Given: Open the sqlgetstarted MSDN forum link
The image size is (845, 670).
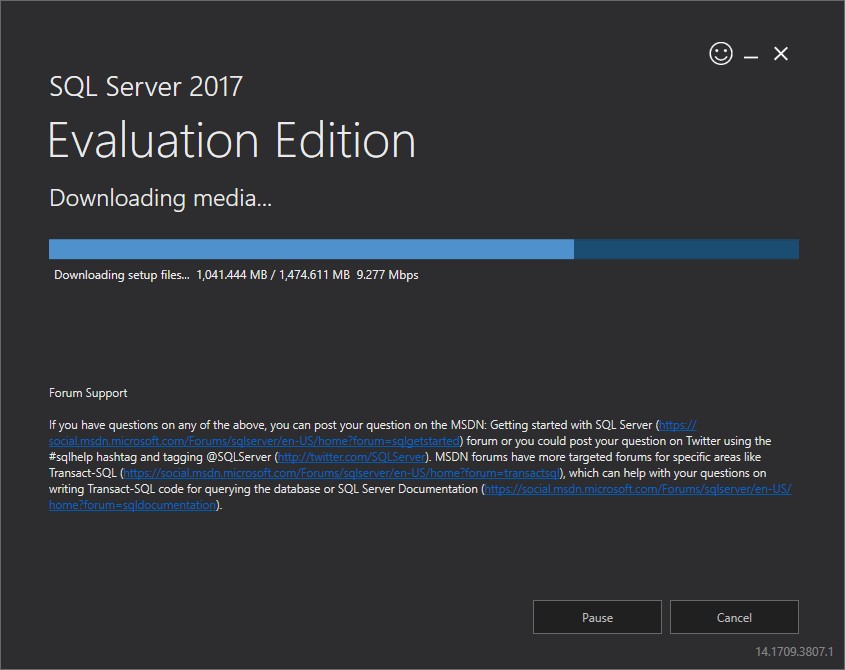Looking at the screenshot, I should point(254,441).
